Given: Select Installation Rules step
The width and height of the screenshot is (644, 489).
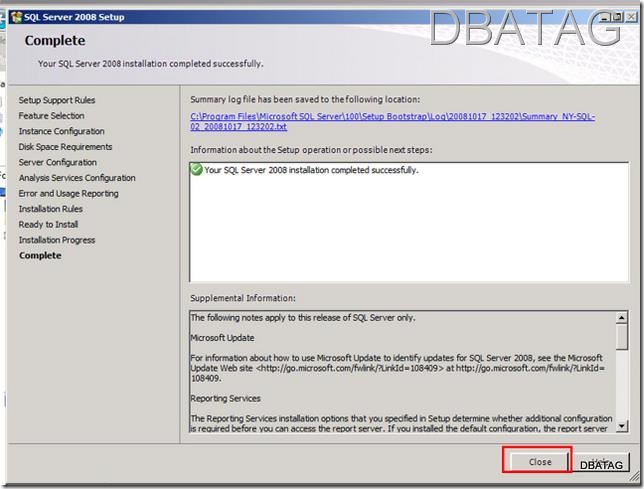Looking at the screenshot, I should pyautogui.click(x=51, y=209).
